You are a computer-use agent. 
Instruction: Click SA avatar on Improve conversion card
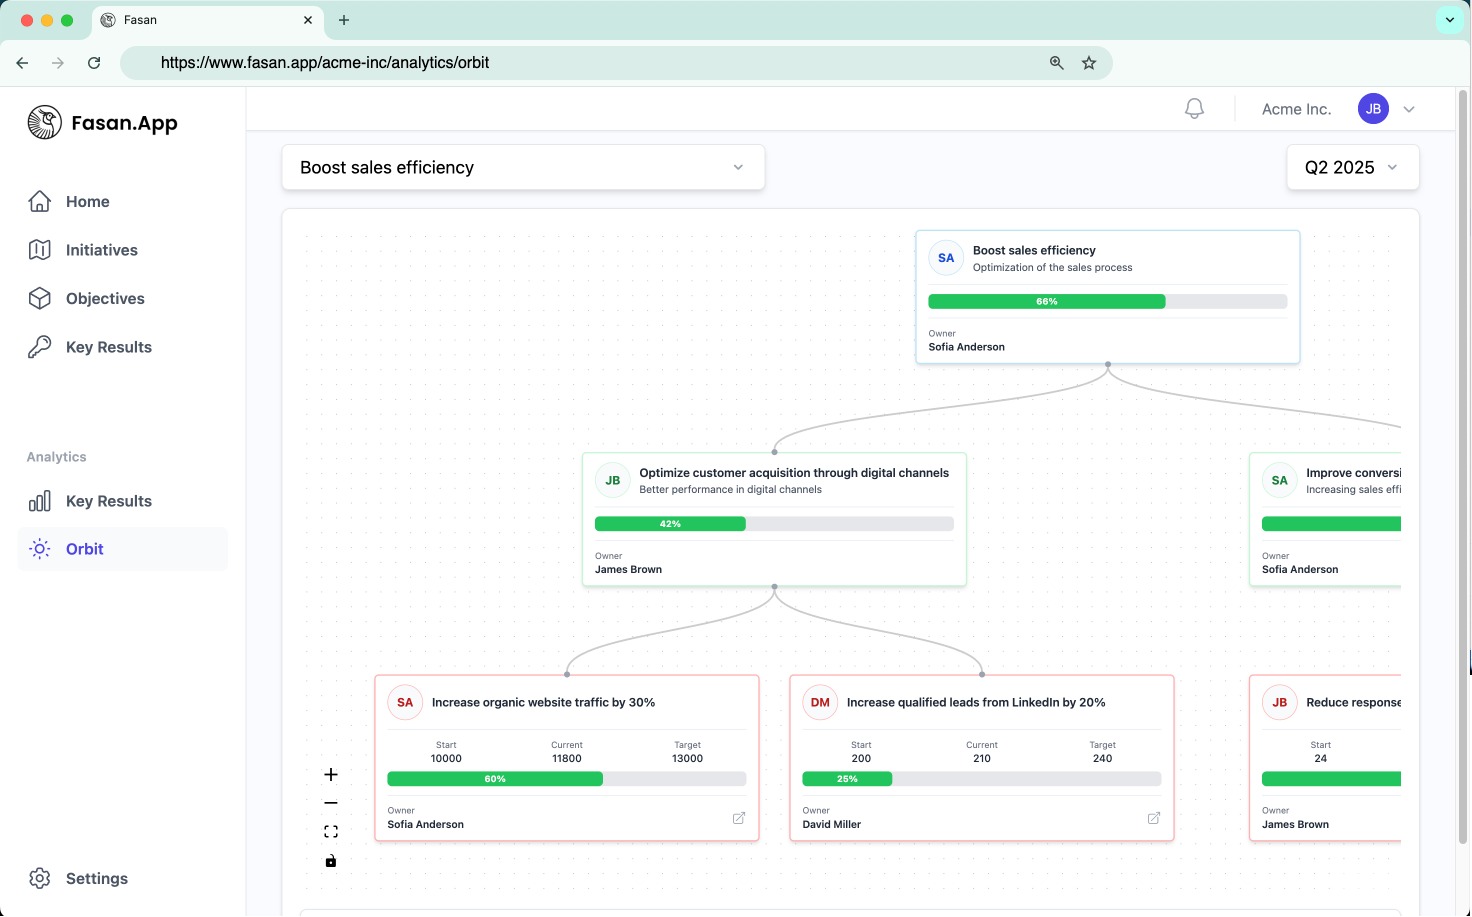[1280, 480]
